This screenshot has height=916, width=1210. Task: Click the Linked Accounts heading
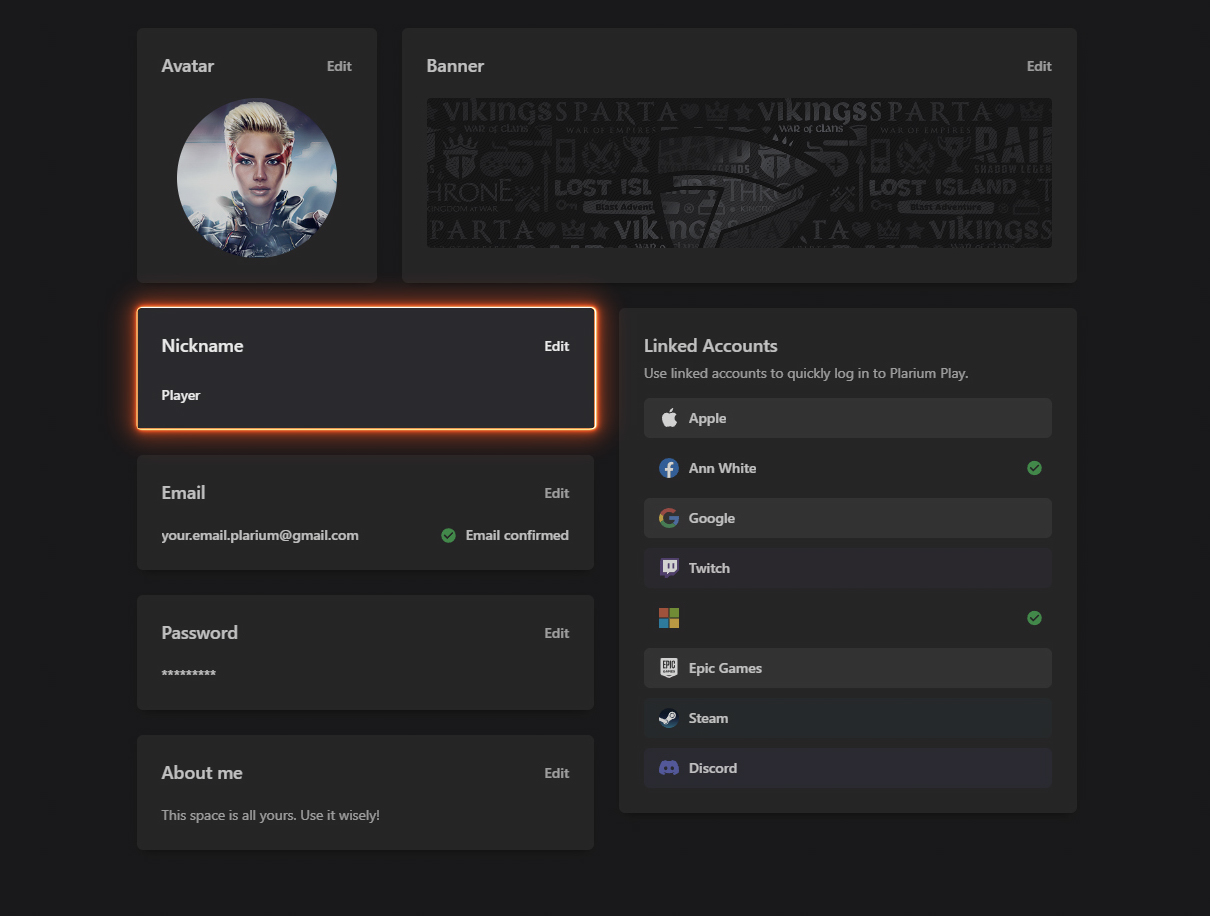coord(711,346)
